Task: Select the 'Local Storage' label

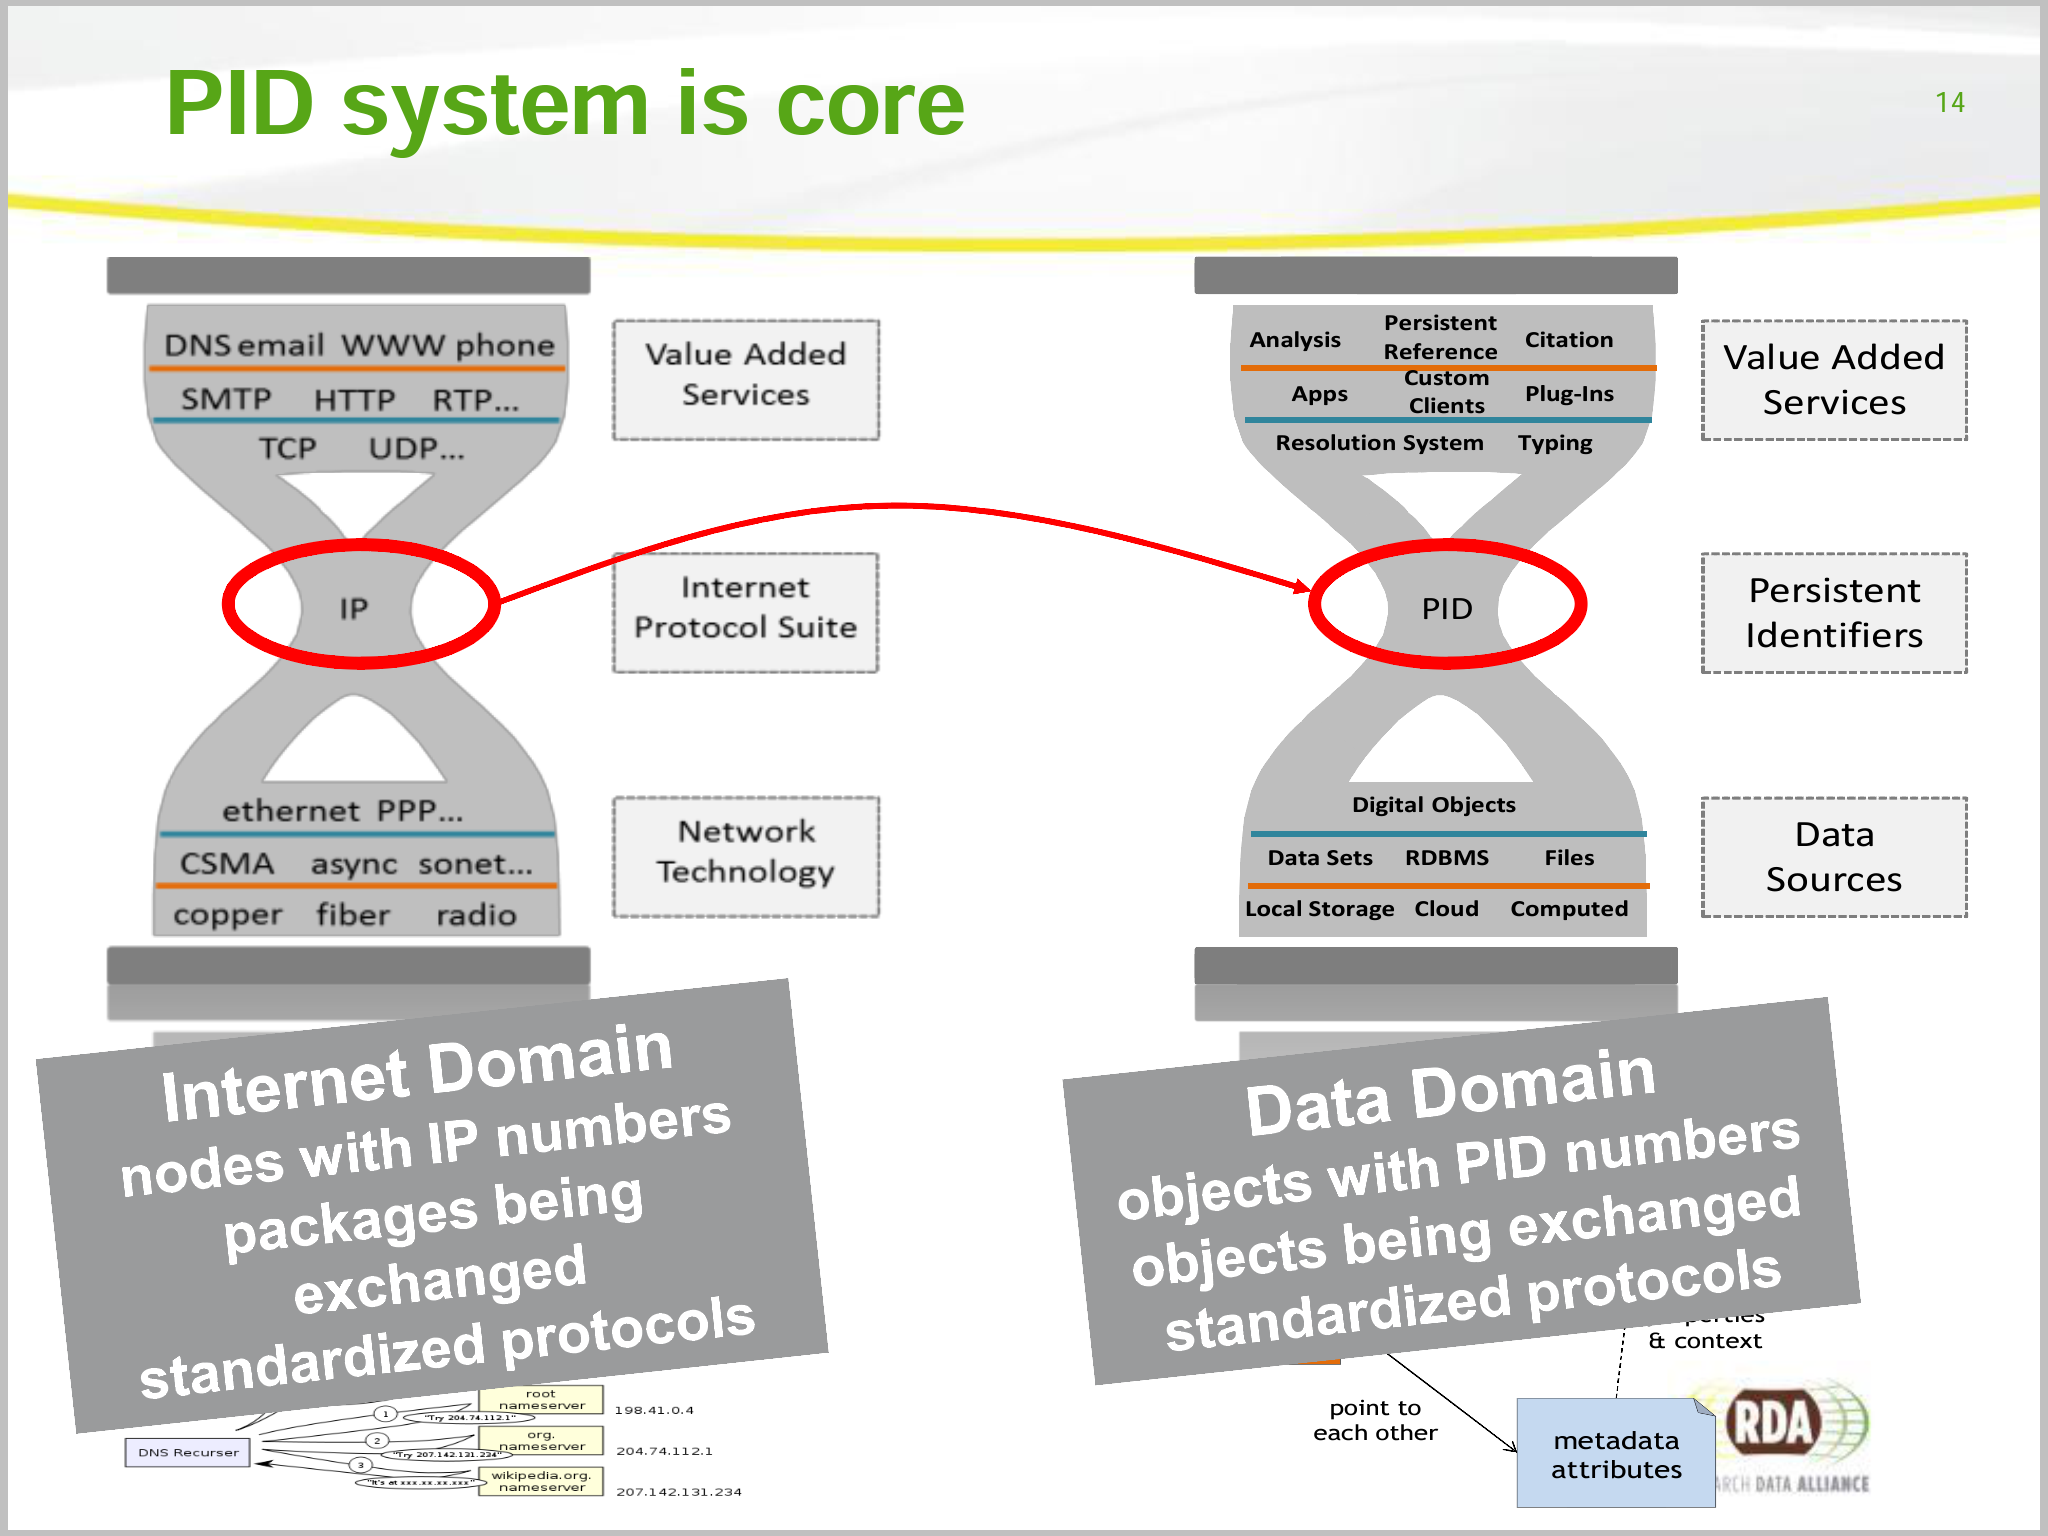Action: tap(1319, 909)
